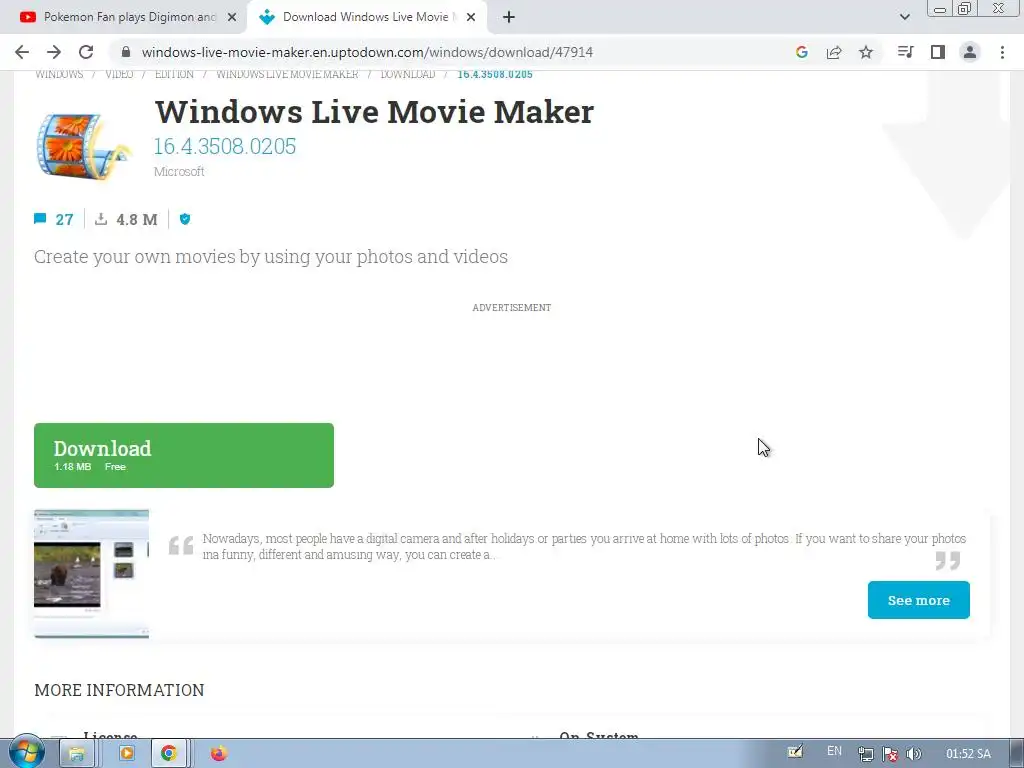Open the tab search dropdown arrow

(904, 17)
